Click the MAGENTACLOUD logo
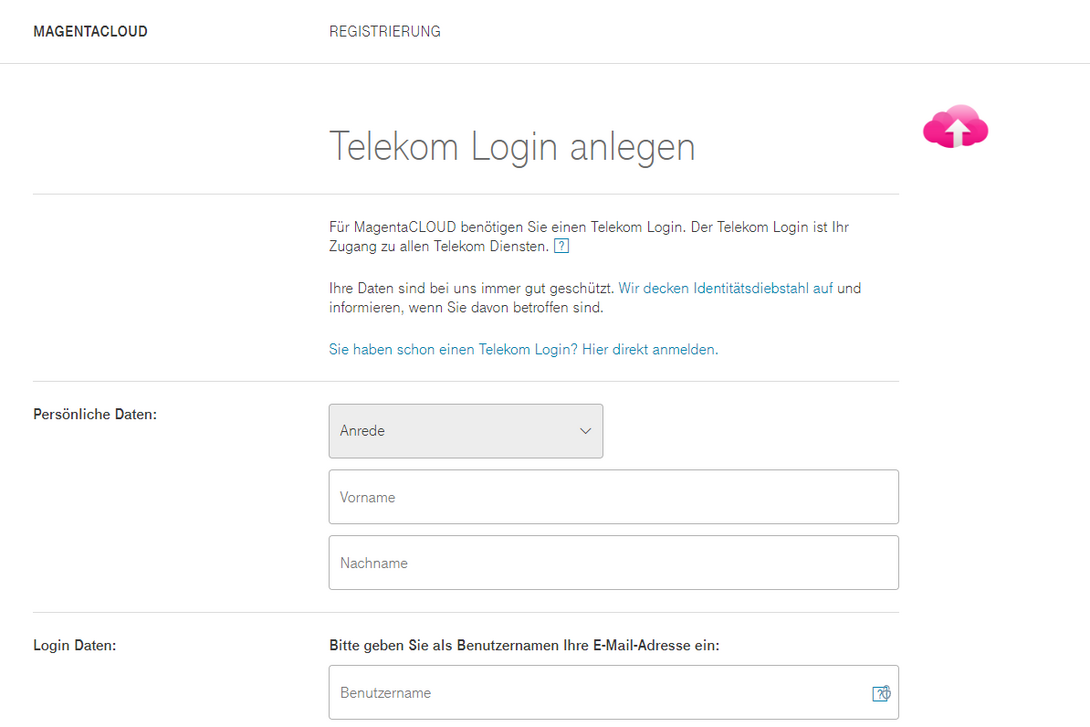The image size is (1090, 727). pyautogui.click(x=90, y=31)
